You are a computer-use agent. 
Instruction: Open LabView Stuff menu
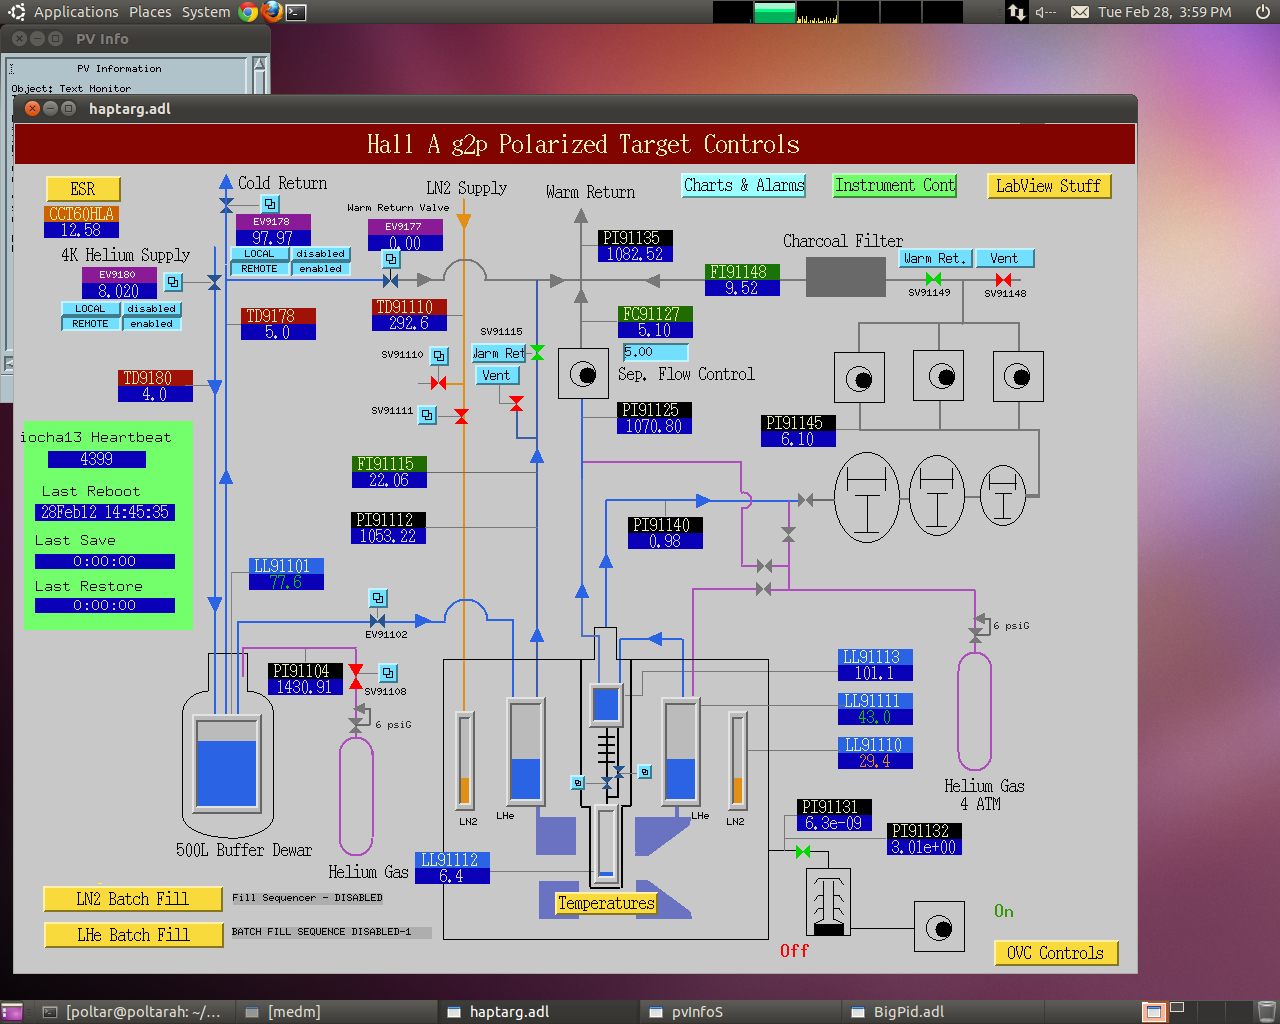click(1048, 186)
